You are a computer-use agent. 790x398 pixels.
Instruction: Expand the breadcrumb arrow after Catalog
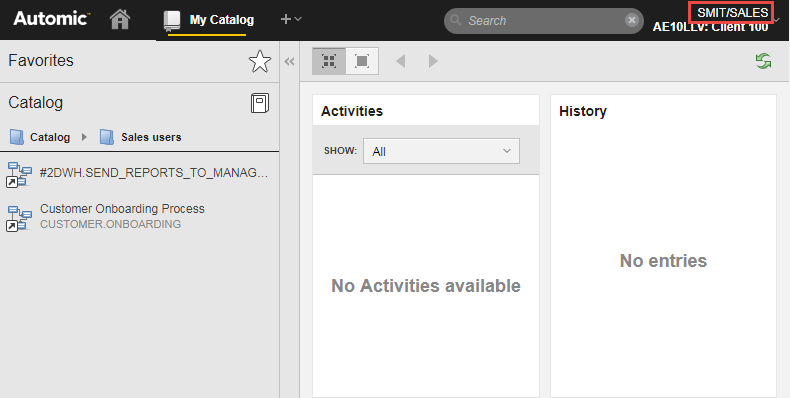[84, 137]
